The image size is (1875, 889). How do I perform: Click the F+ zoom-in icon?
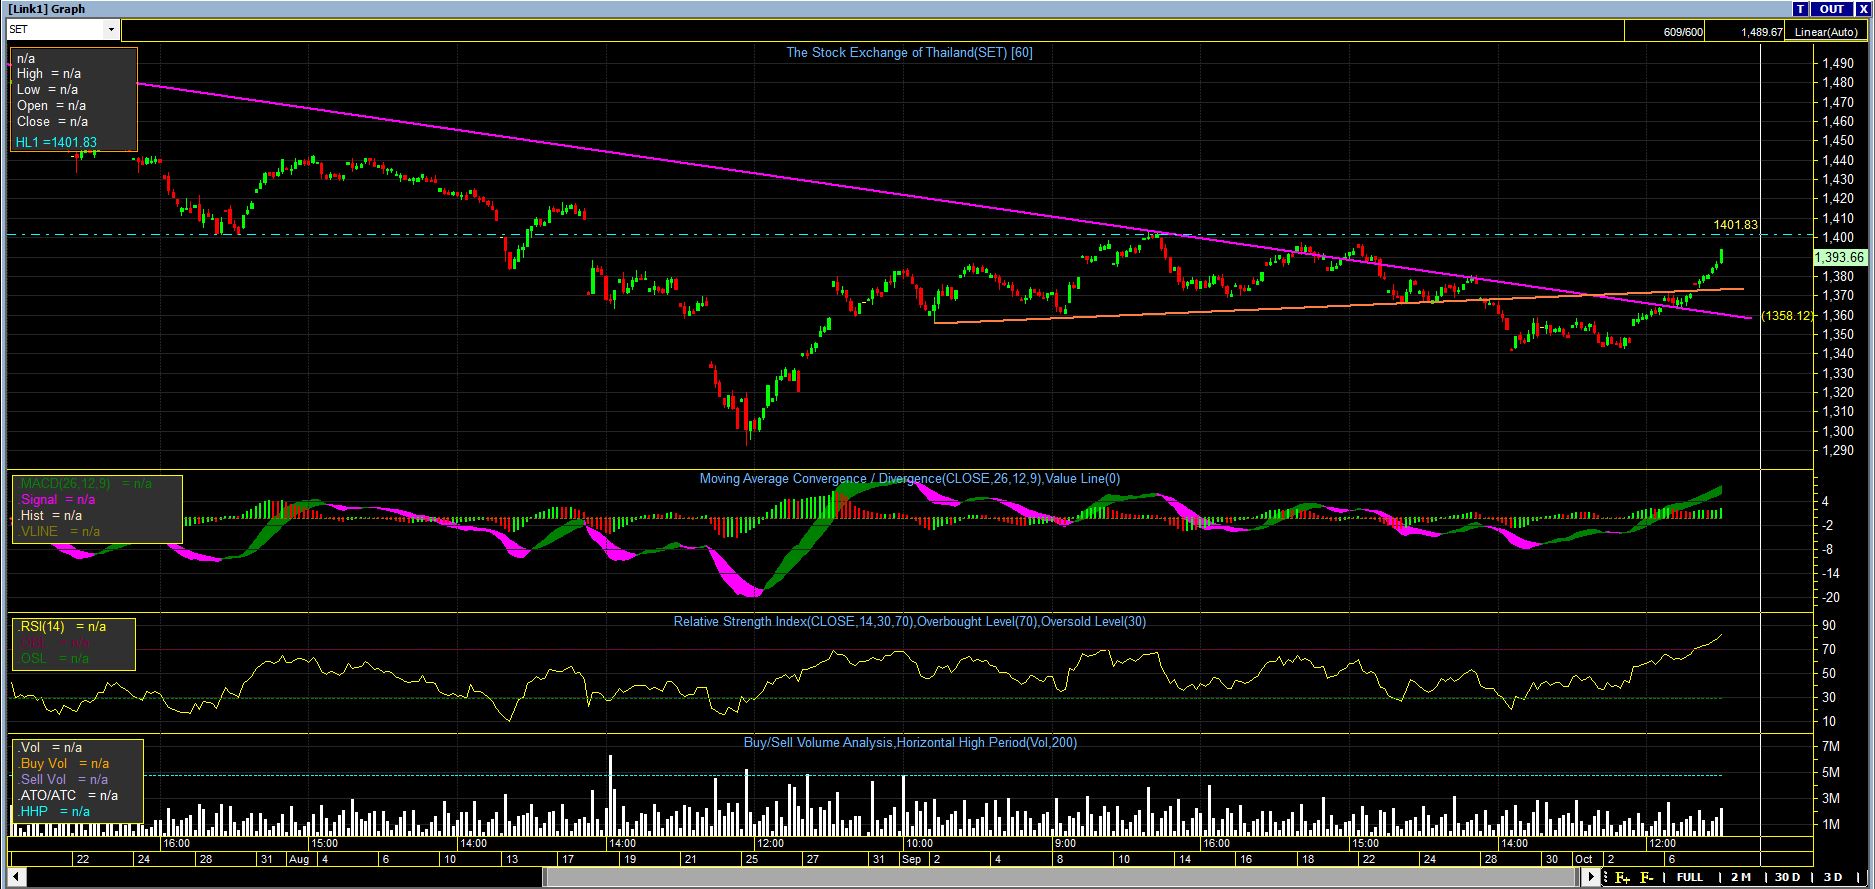tap(1622, 878)
